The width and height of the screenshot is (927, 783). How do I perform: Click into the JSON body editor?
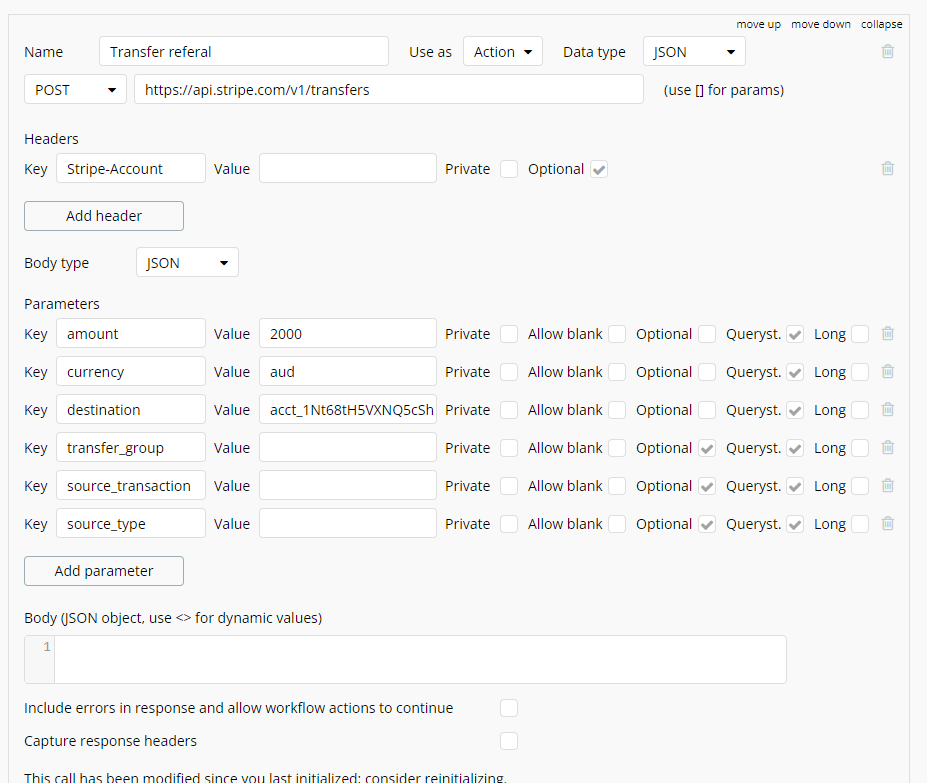coord(420,659)
